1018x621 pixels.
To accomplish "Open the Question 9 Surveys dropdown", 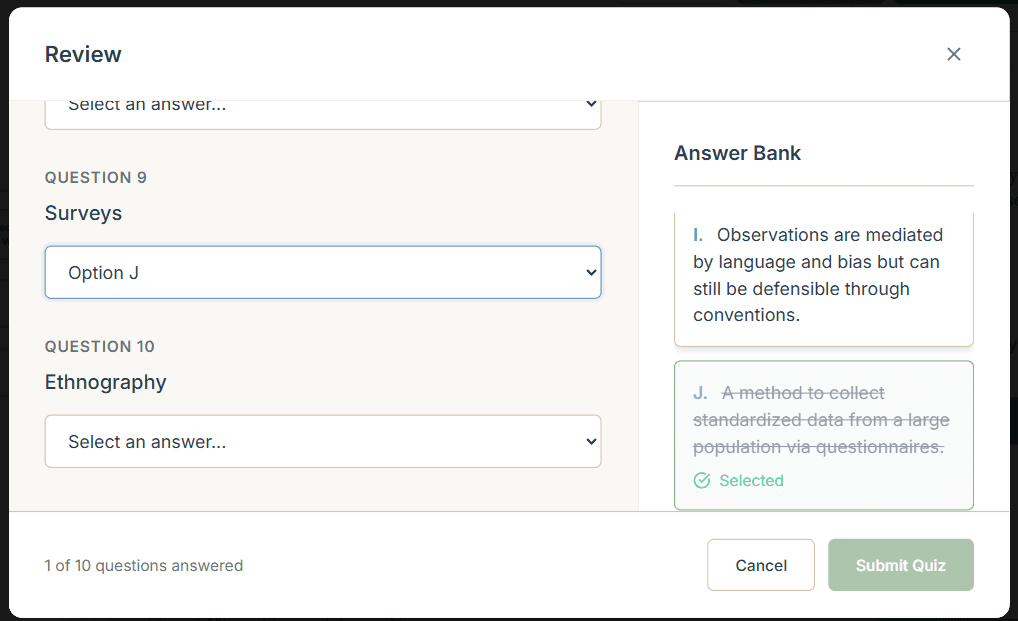I will tap(322, 271).
